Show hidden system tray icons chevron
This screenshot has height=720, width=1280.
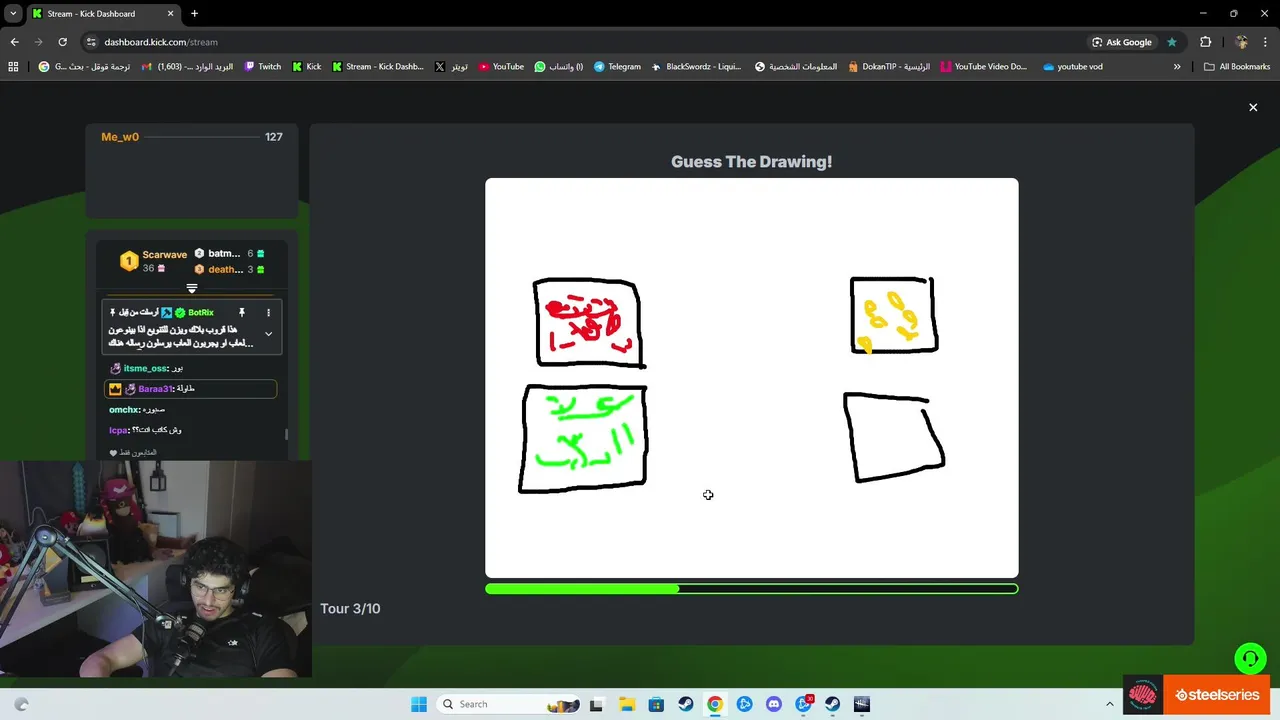coord(1109,704)
